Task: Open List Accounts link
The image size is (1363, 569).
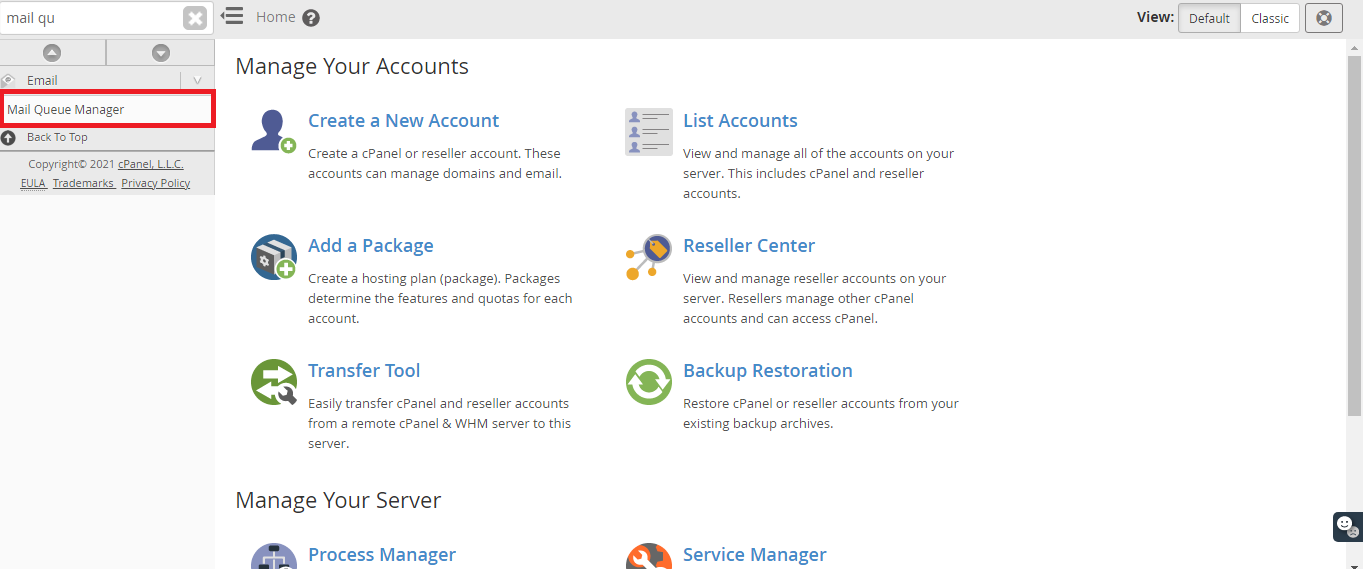Action: (740, 121)
